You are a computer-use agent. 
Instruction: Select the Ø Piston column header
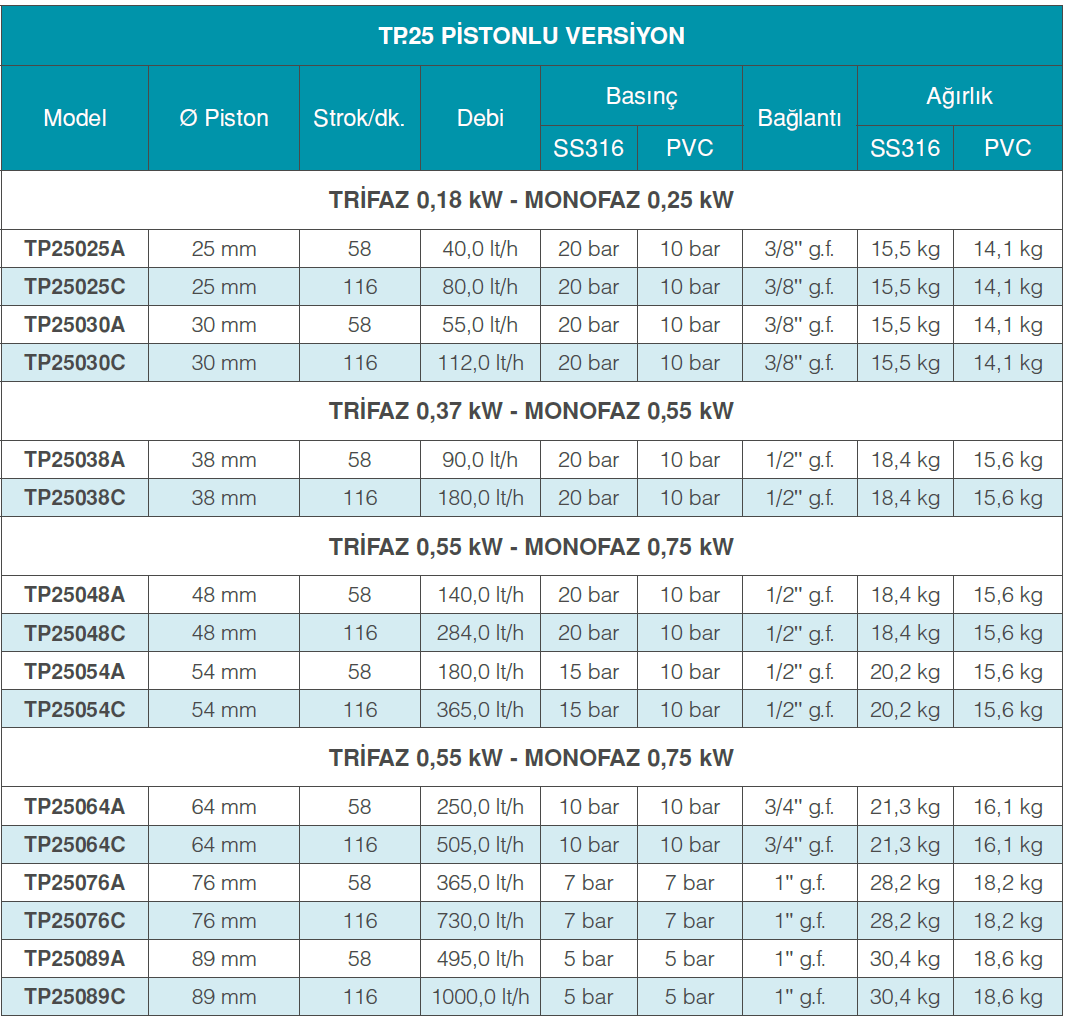point(223,118)
